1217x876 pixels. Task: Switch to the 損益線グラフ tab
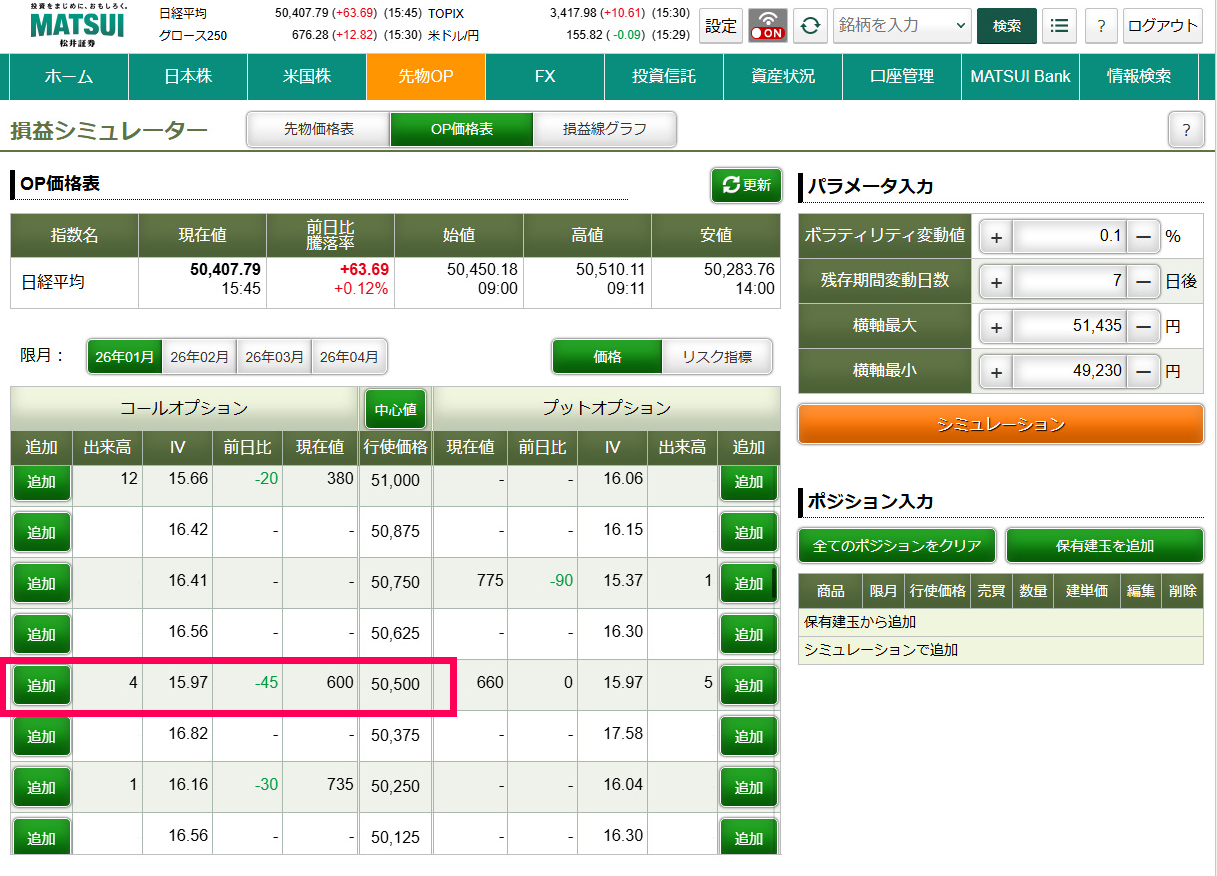(x=604, y=129)
